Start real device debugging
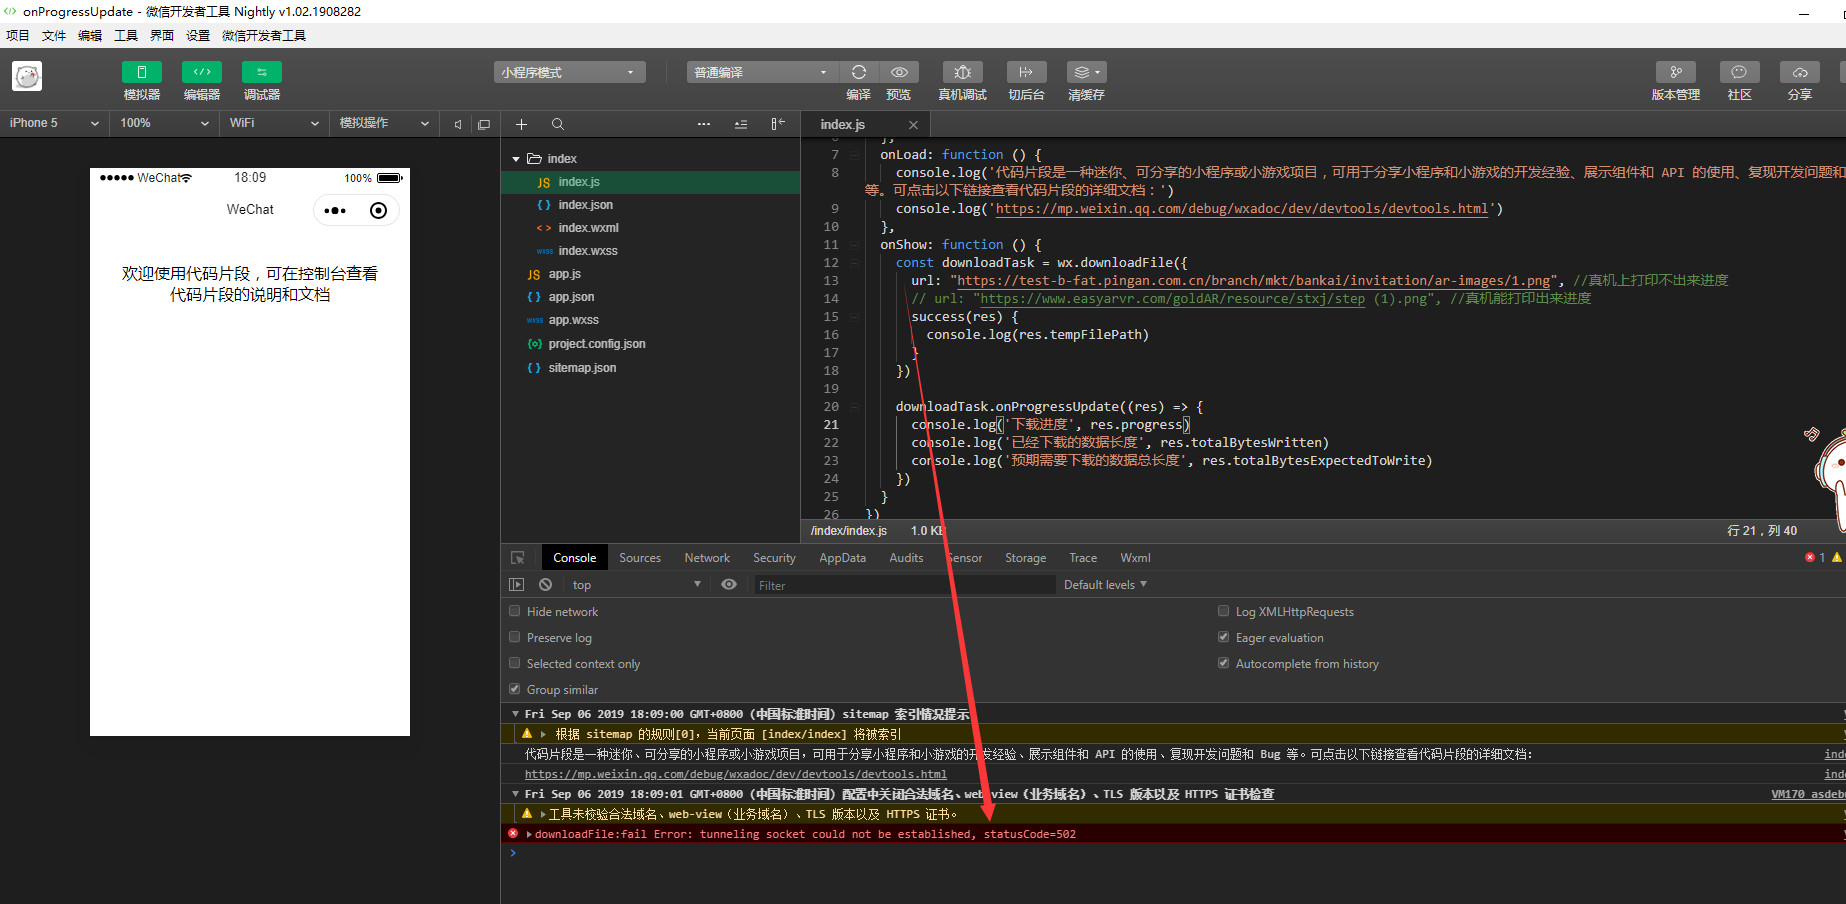The height and width of the screenshot is (904, 1846). (x=963, y=72)
